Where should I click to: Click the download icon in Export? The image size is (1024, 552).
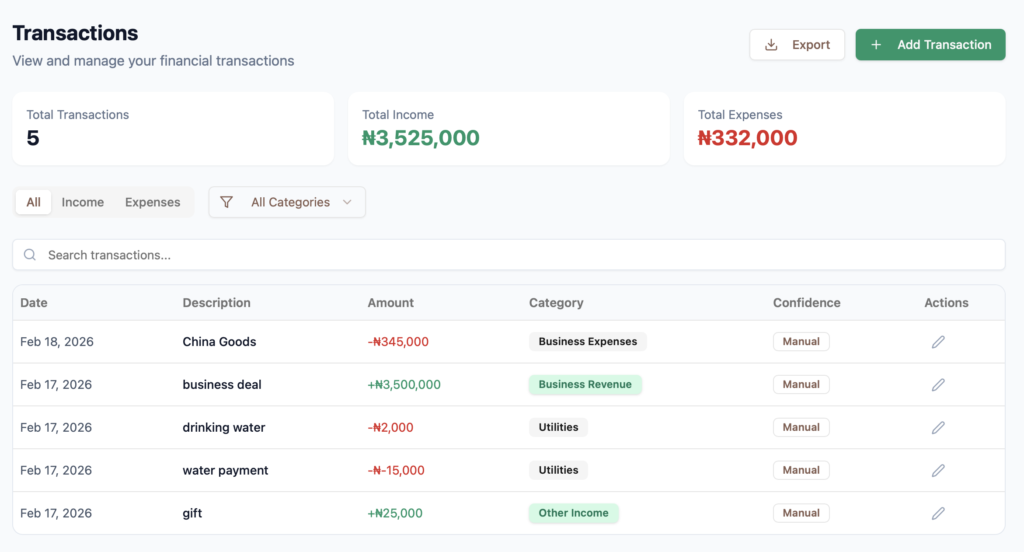point(771,45)
